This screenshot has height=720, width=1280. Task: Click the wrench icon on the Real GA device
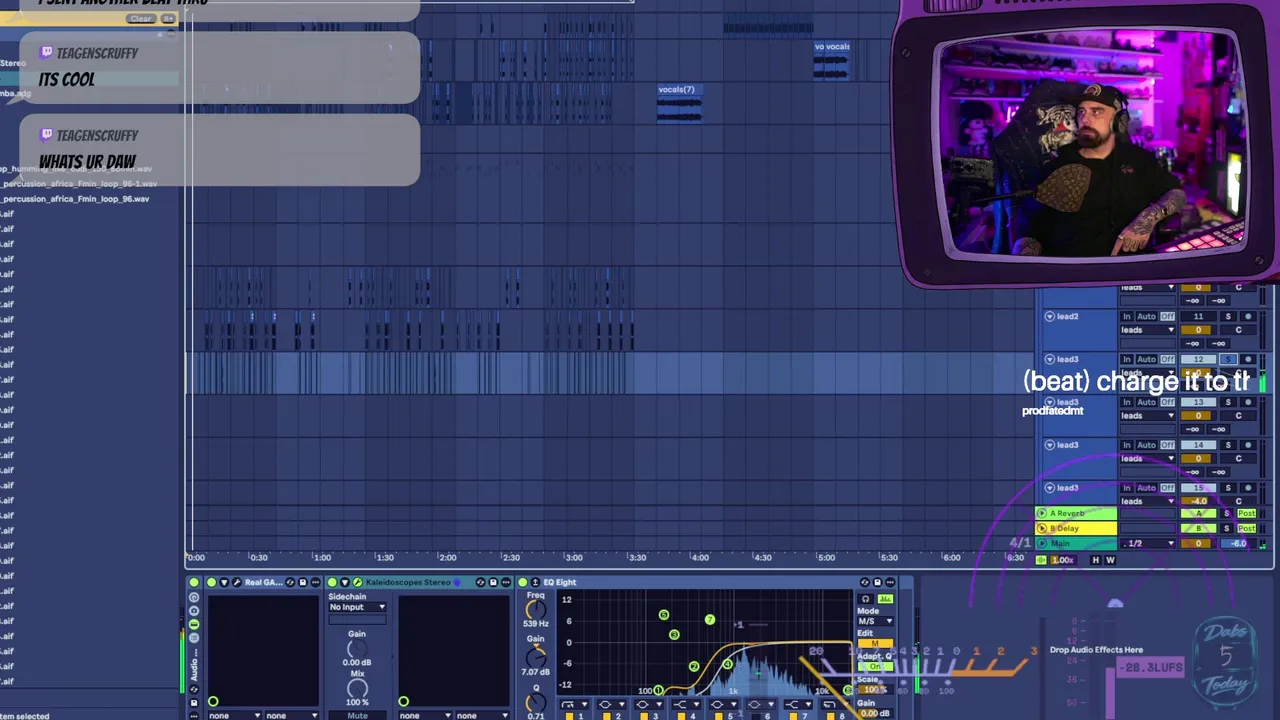coord(237,582)
